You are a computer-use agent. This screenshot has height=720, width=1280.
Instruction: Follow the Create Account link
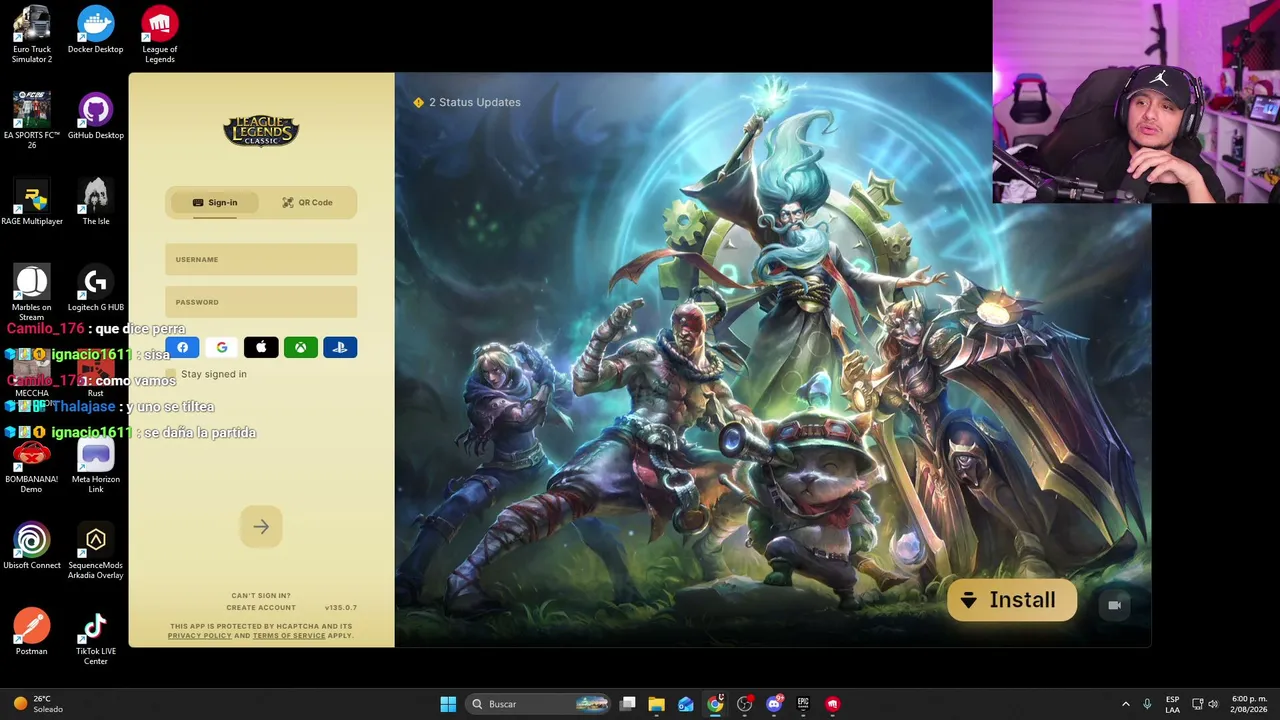point(261,608)
